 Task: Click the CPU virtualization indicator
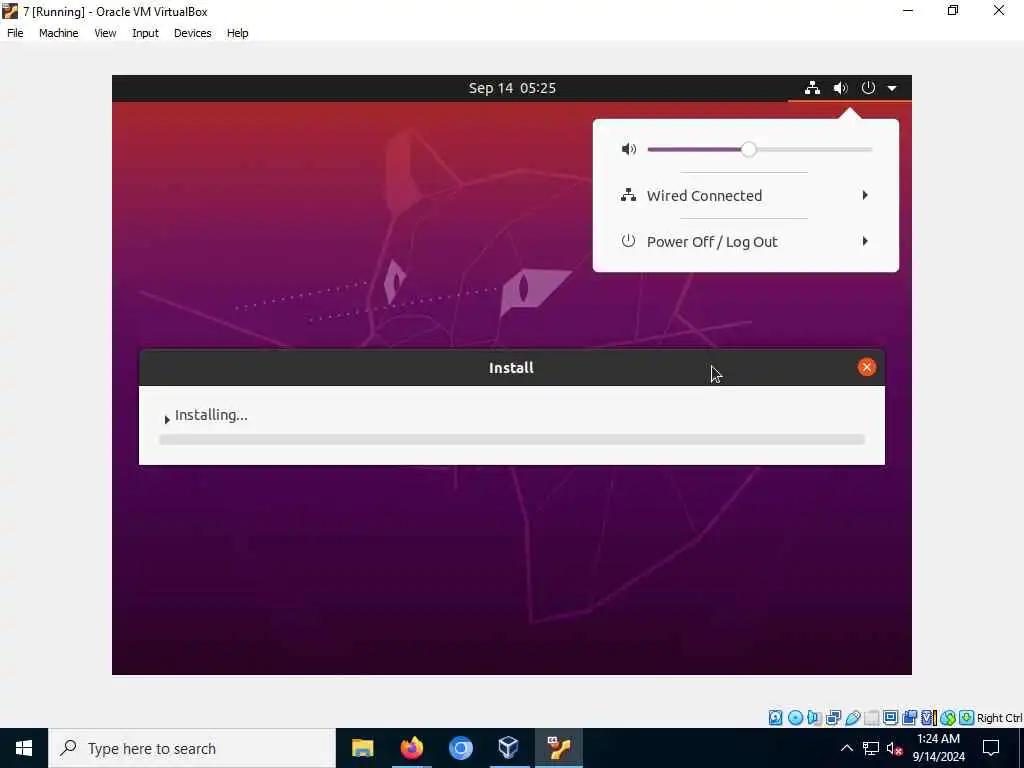point(929,718)
